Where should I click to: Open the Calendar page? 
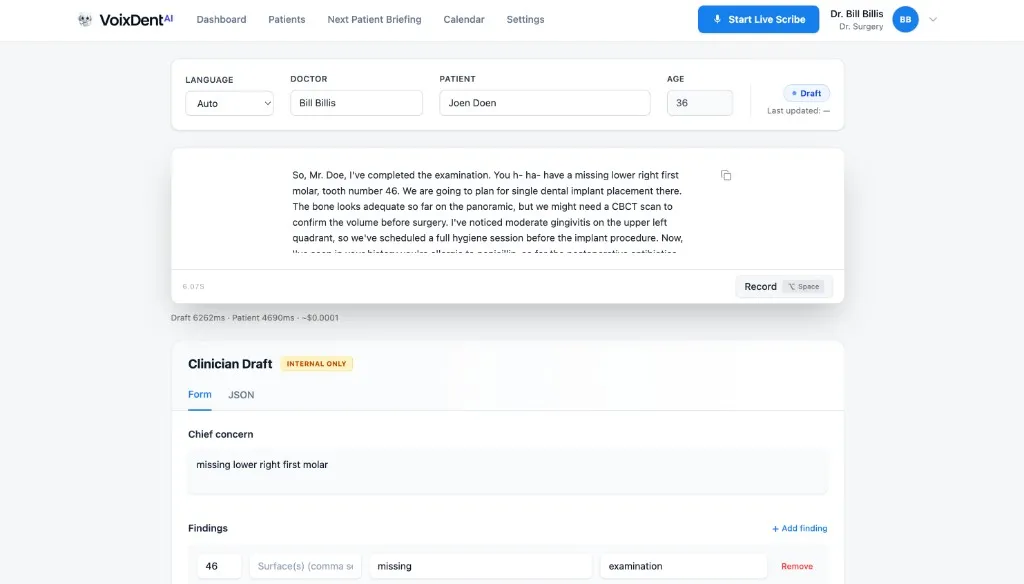point(464,20)
